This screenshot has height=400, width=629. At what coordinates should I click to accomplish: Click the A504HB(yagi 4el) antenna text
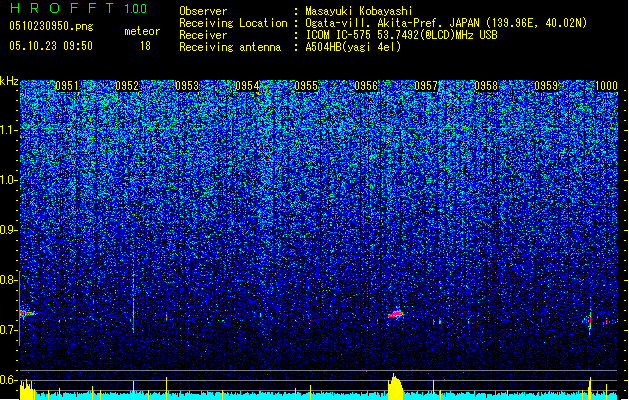353,47
